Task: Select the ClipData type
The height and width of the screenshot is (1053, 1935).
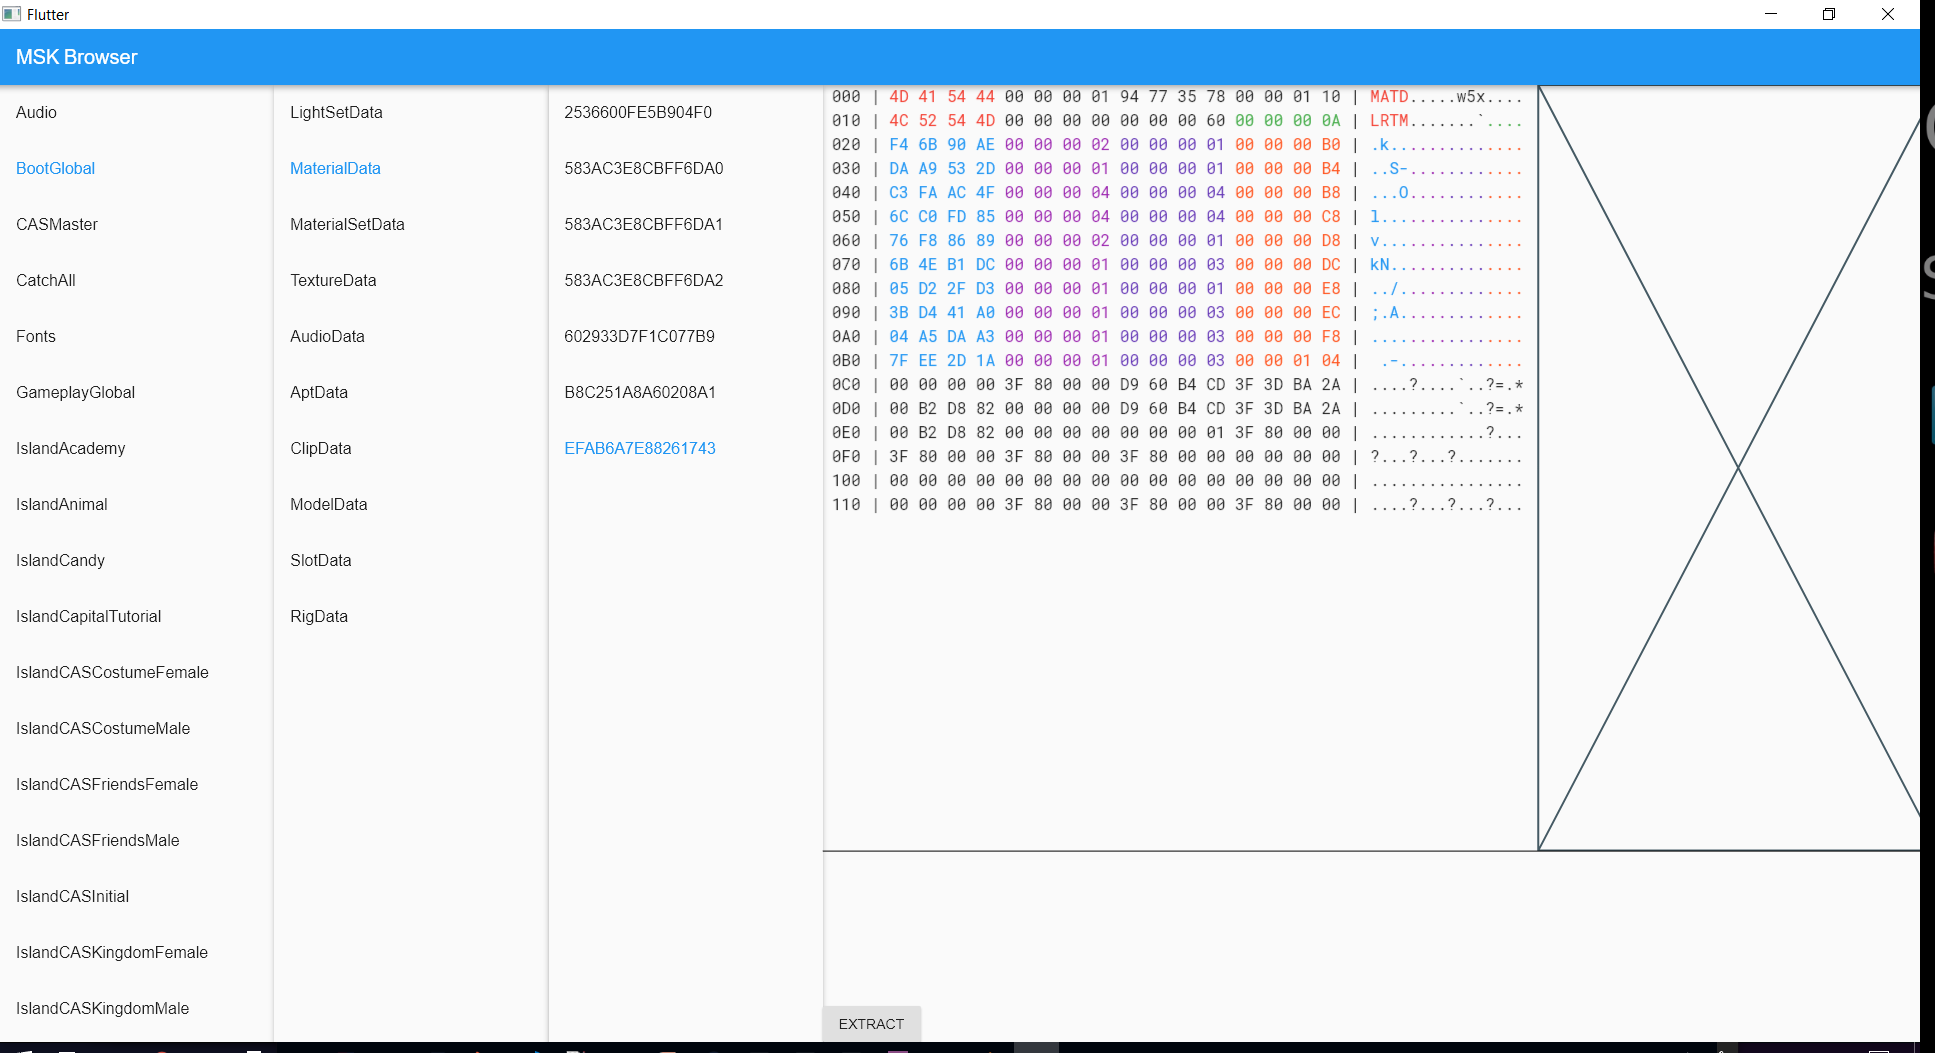Action: point(320,448)
